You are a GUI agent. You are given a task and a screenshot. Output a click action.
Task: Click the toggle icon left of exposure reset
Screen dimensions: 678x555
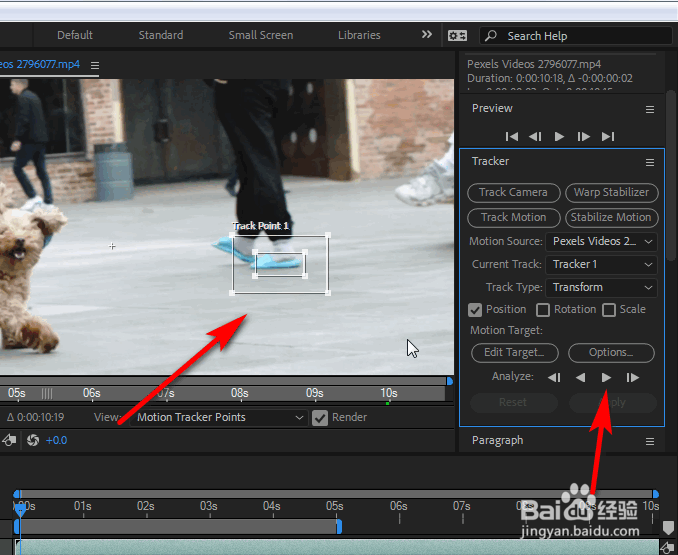click(x=8, y=440)
